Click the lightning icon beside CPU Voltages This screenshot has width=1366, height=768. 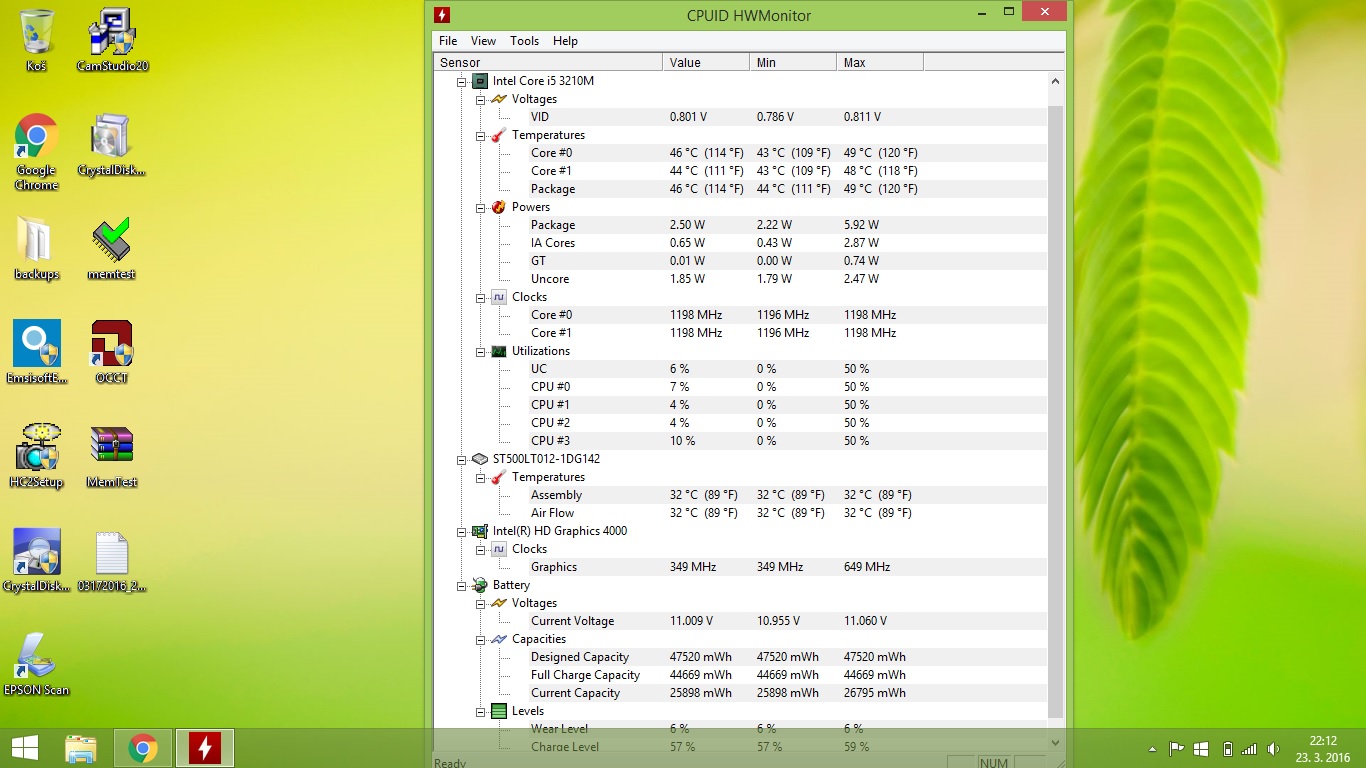pyautogui.click(x=499, y=99)
